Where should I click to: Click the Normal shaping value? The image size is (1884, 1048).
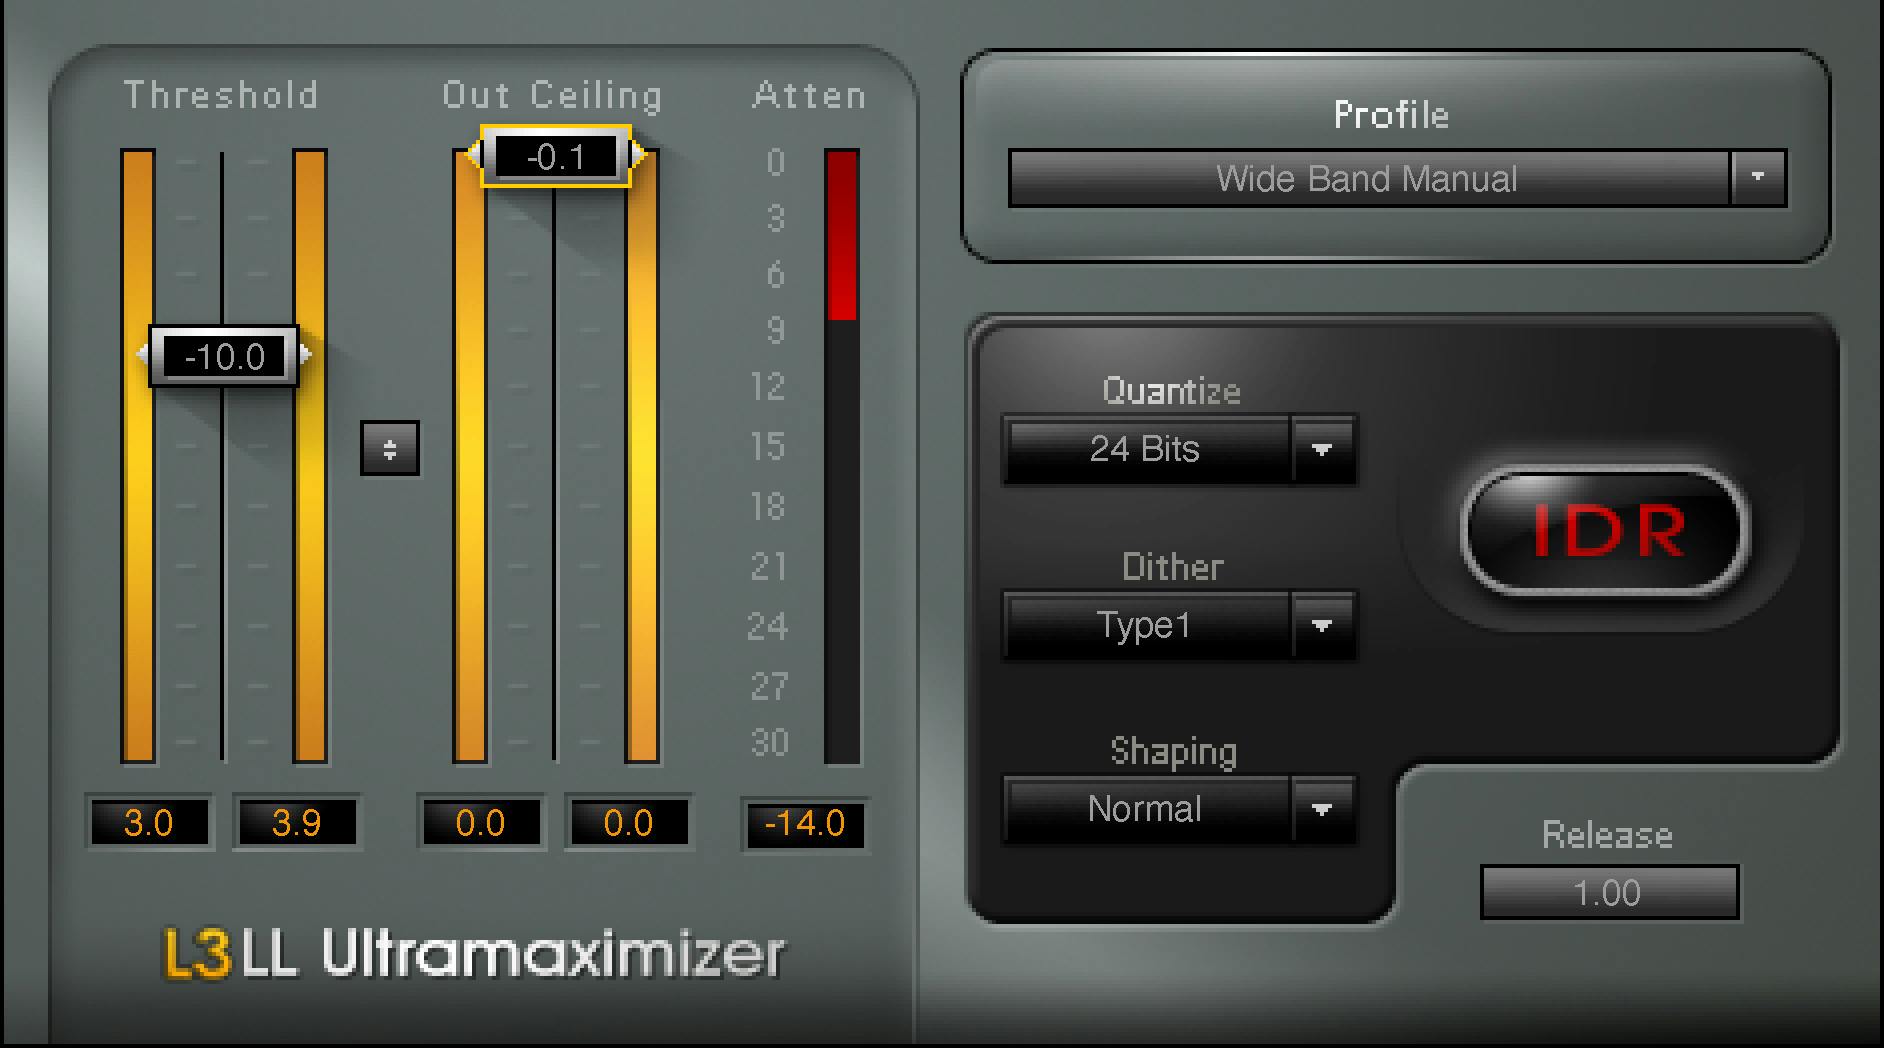click(1145, 809)
